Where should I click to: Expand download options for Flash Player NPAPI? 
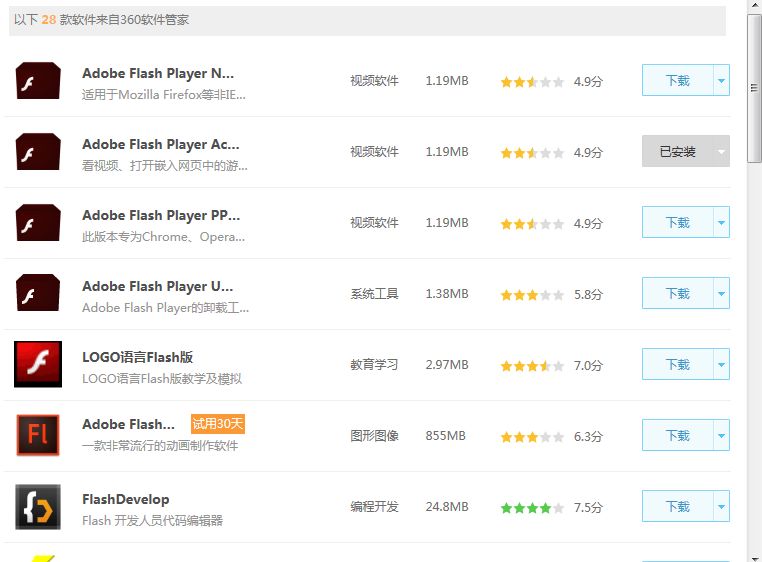coord(721,81)
